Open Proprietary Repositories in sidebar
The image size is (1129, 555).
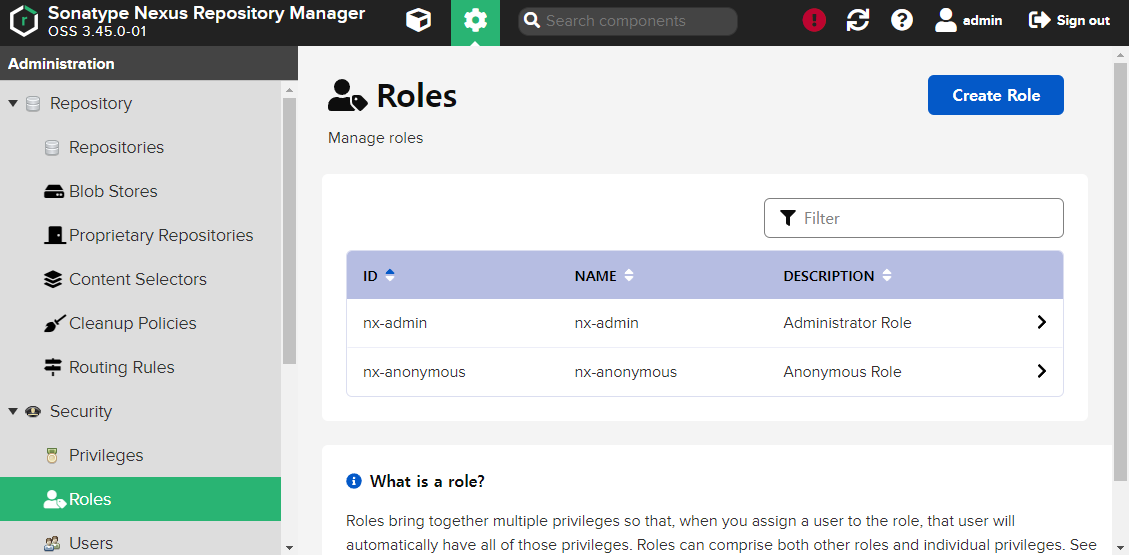pyautogui.click(x=161, y=235)
